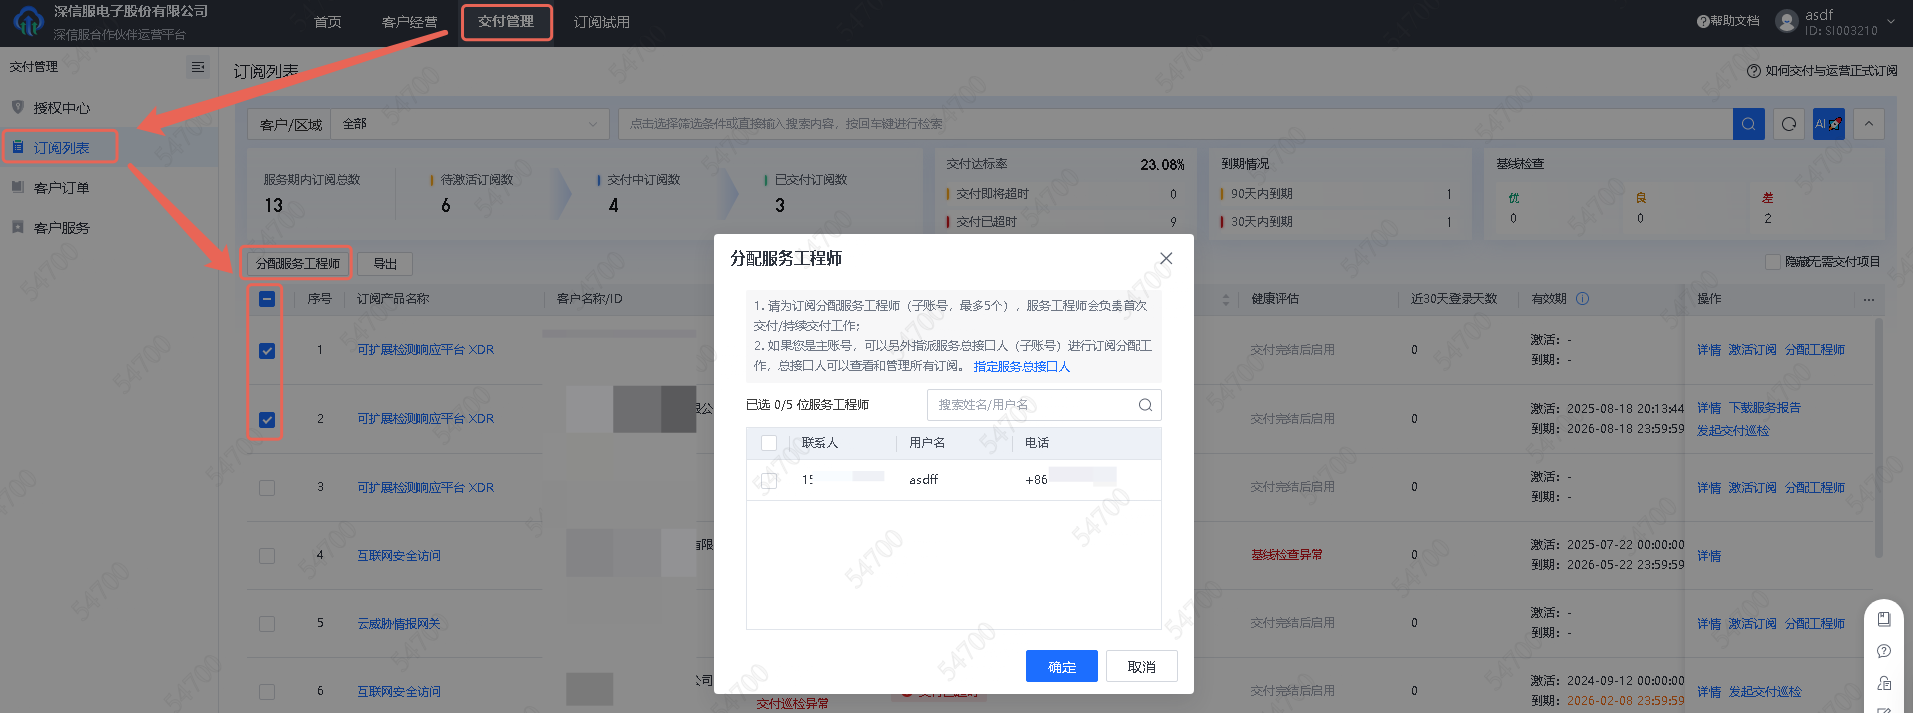The height and width of the screenshot is (713, 1913).
Task: Open 客户订单 in the sidebar
Action: click(61, 188)
